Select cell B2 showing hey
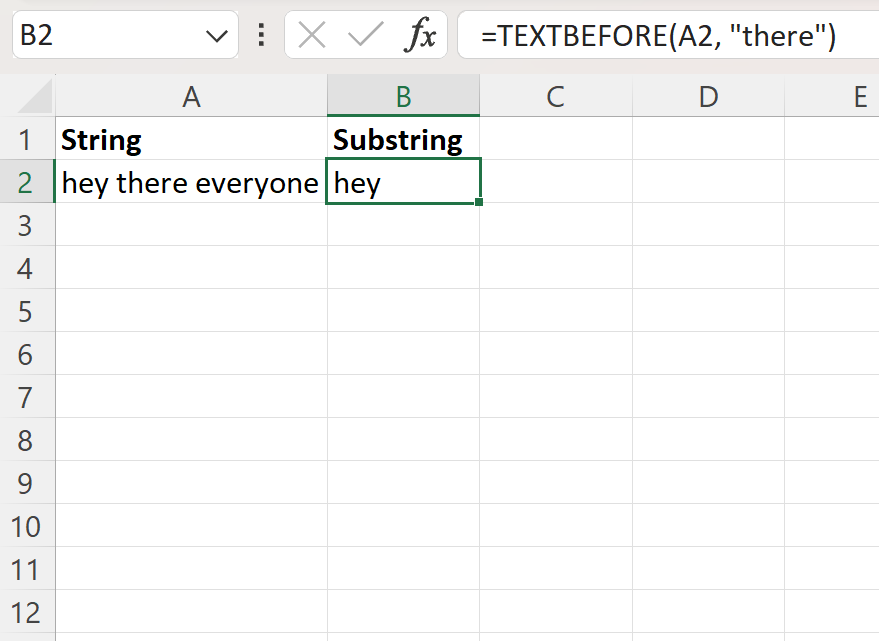This screenshot has width=879, height=641. coord(403,183)
